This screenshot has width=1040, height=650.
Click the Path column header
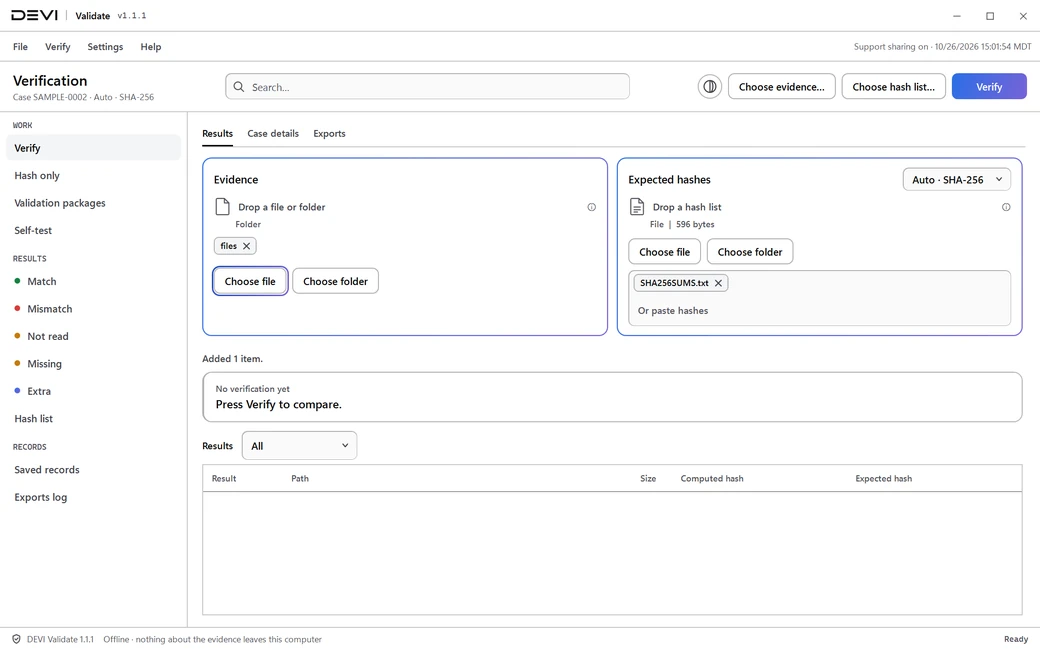300,478
